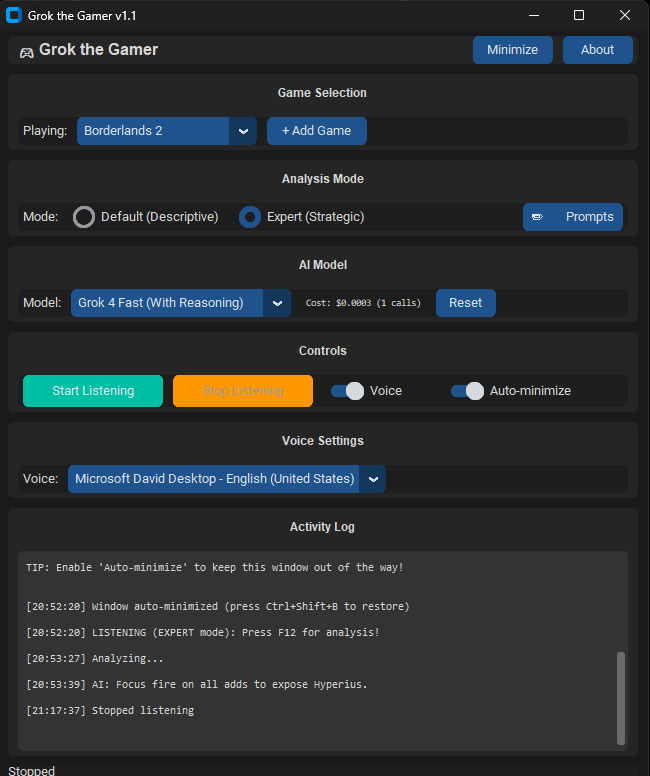Click the Grok the Gamer title bar app icon
The height and width of the screenshot is (776, 650).
[x=14, y=15]
